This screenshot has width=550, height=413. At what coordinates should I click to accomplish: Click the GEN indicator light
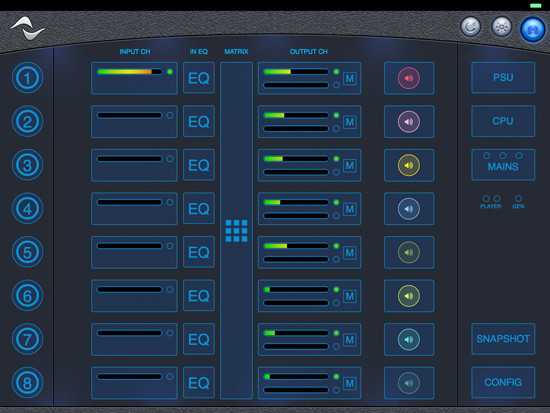click(518, 198)
